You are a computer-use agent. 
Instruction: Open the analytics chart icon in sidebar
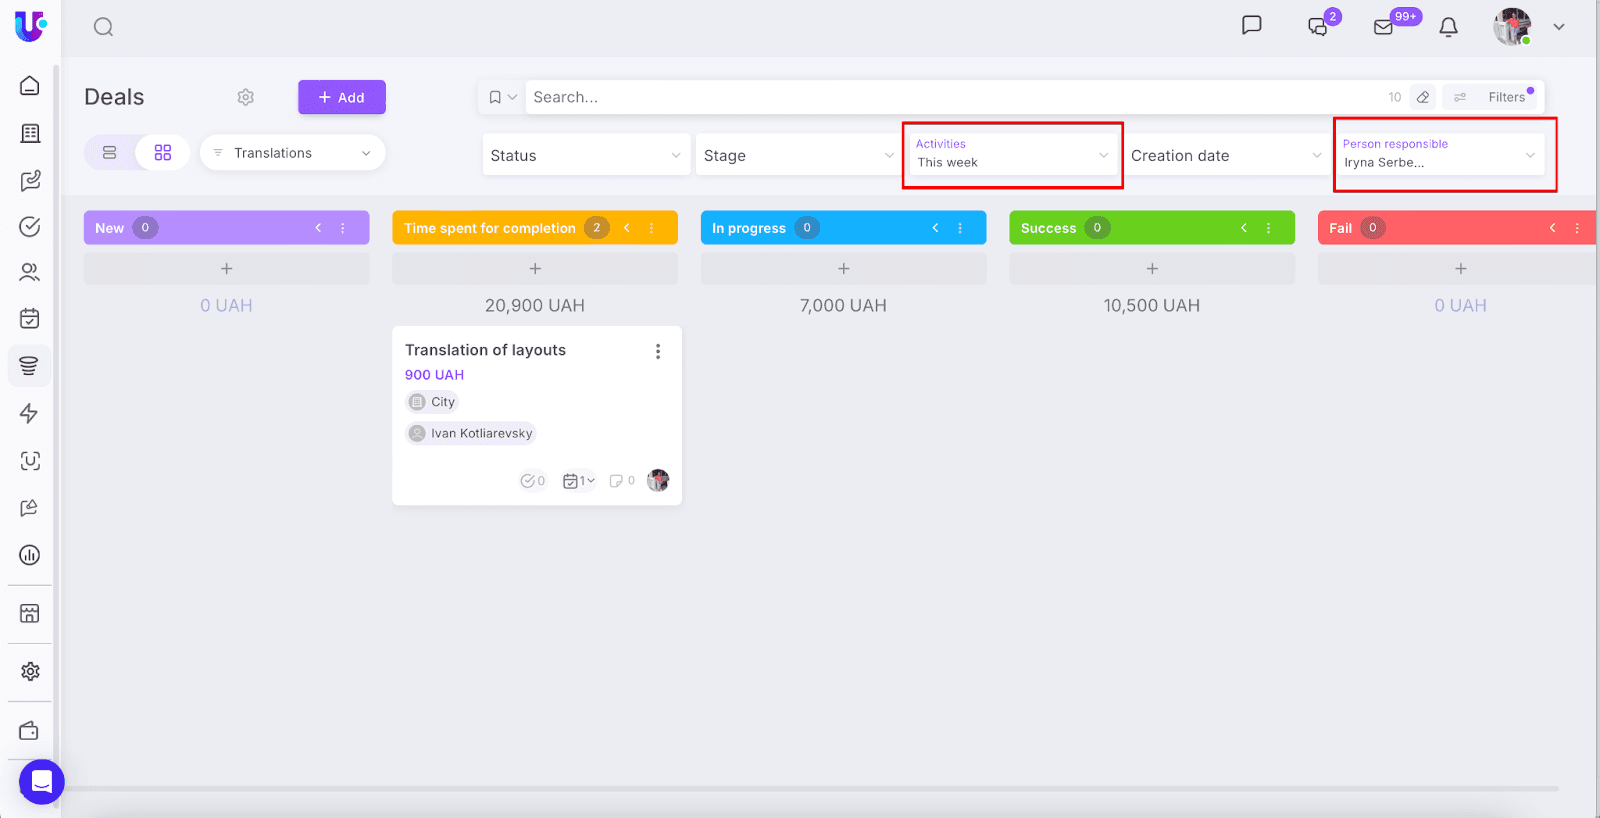pos(30,555)
